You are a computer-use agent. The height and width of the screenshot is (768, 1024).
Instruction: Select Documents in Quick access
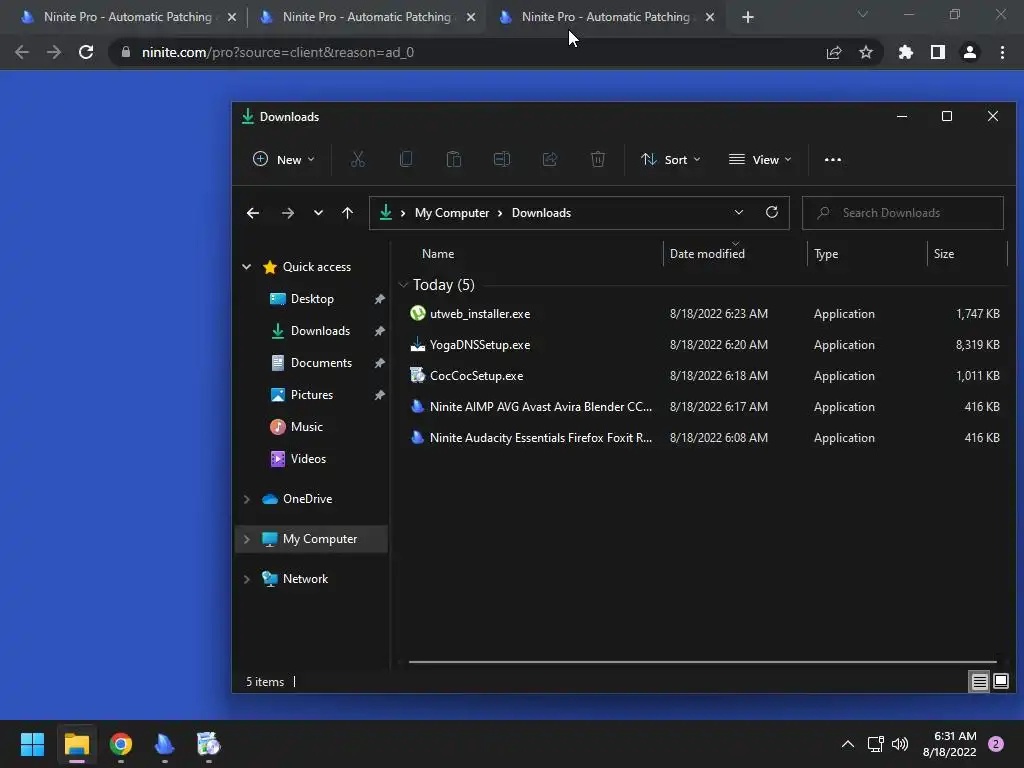(x=321, y=363)
